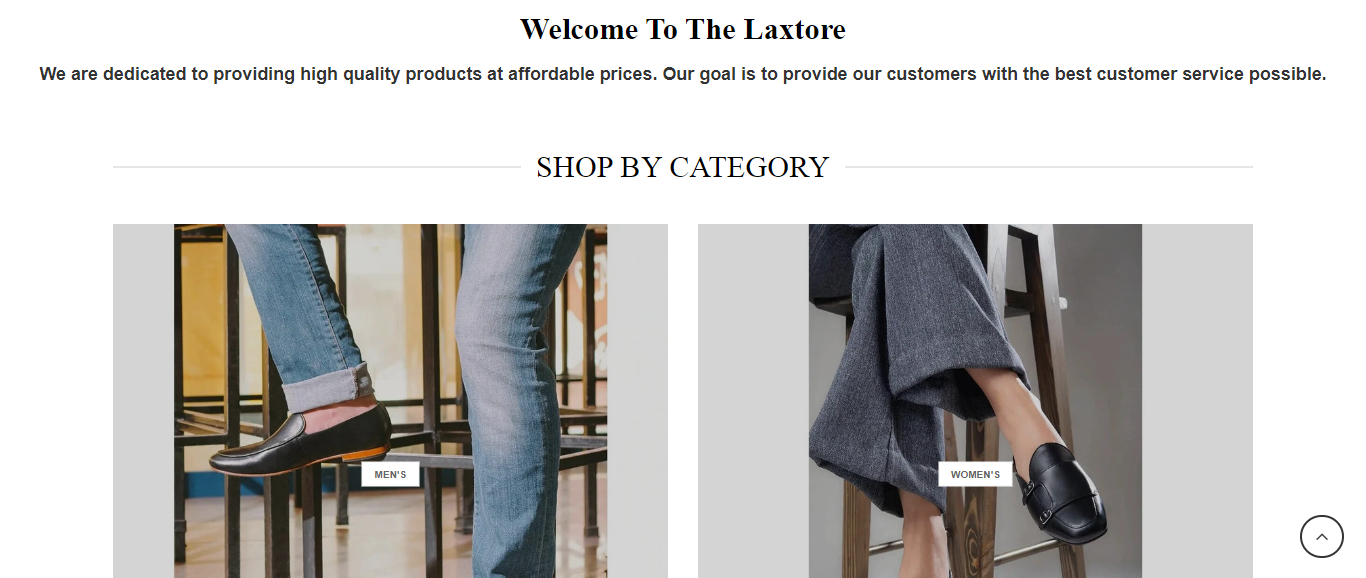The image size is (1366, 578).
Task: Click the gray margin left of men's photo
Action: [143, 401]
